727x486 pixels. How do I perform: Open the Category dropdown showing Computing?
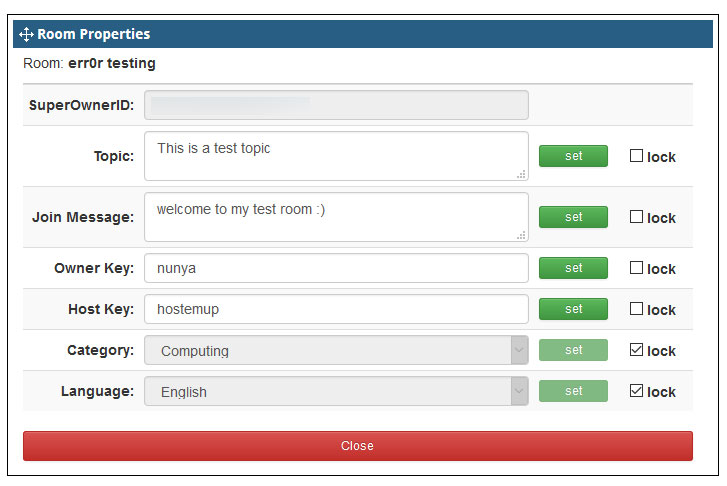tap(336, 350)
